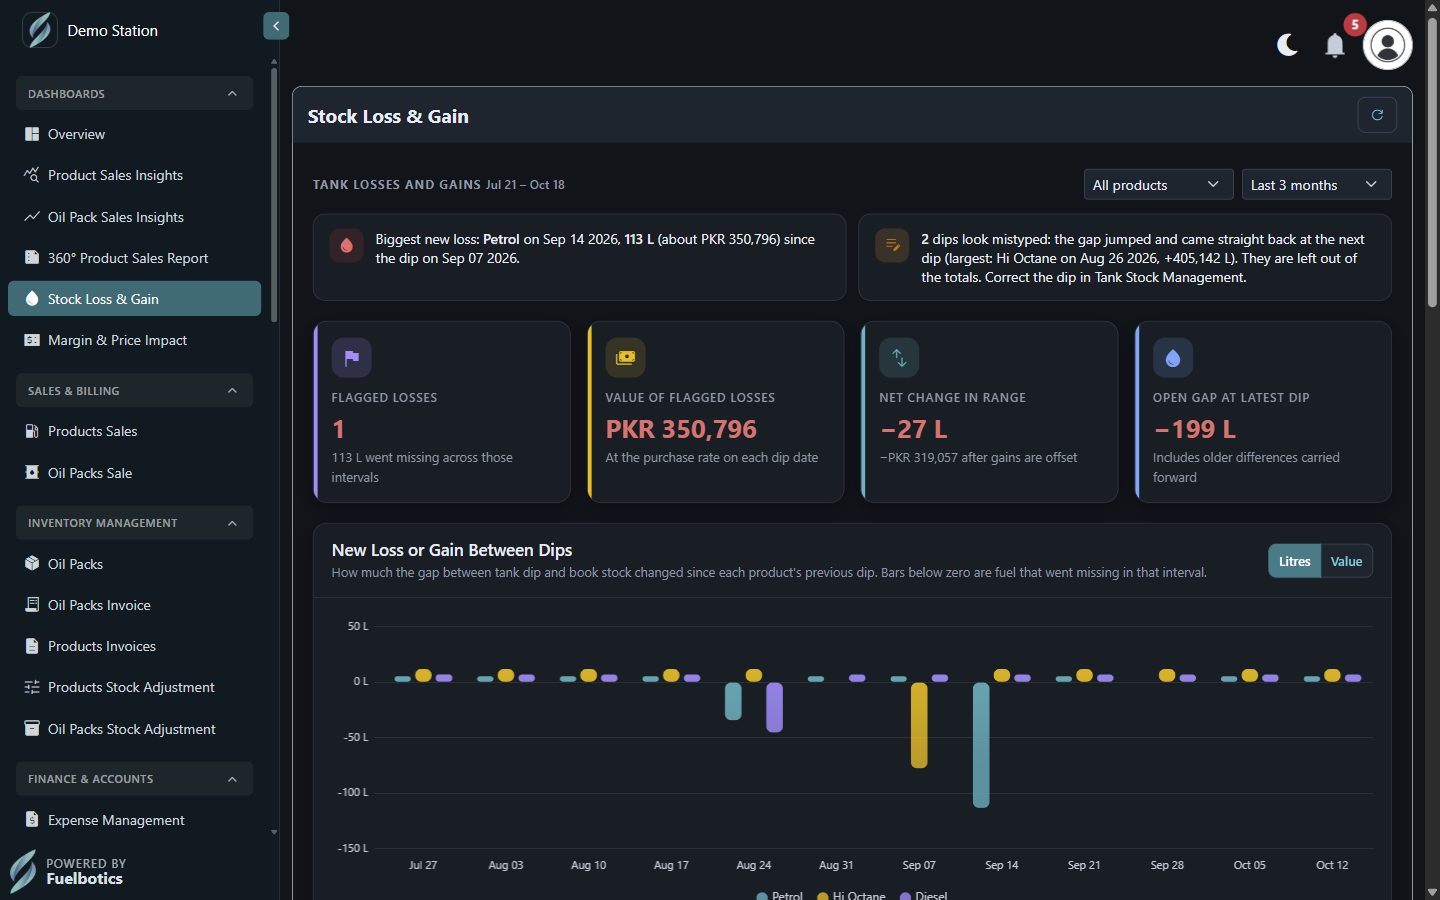Image resolution: width=1440 pixels, height=900 pixels.
Task: Toggle Hi Octane series in chart legend
Action: [851, 895]
